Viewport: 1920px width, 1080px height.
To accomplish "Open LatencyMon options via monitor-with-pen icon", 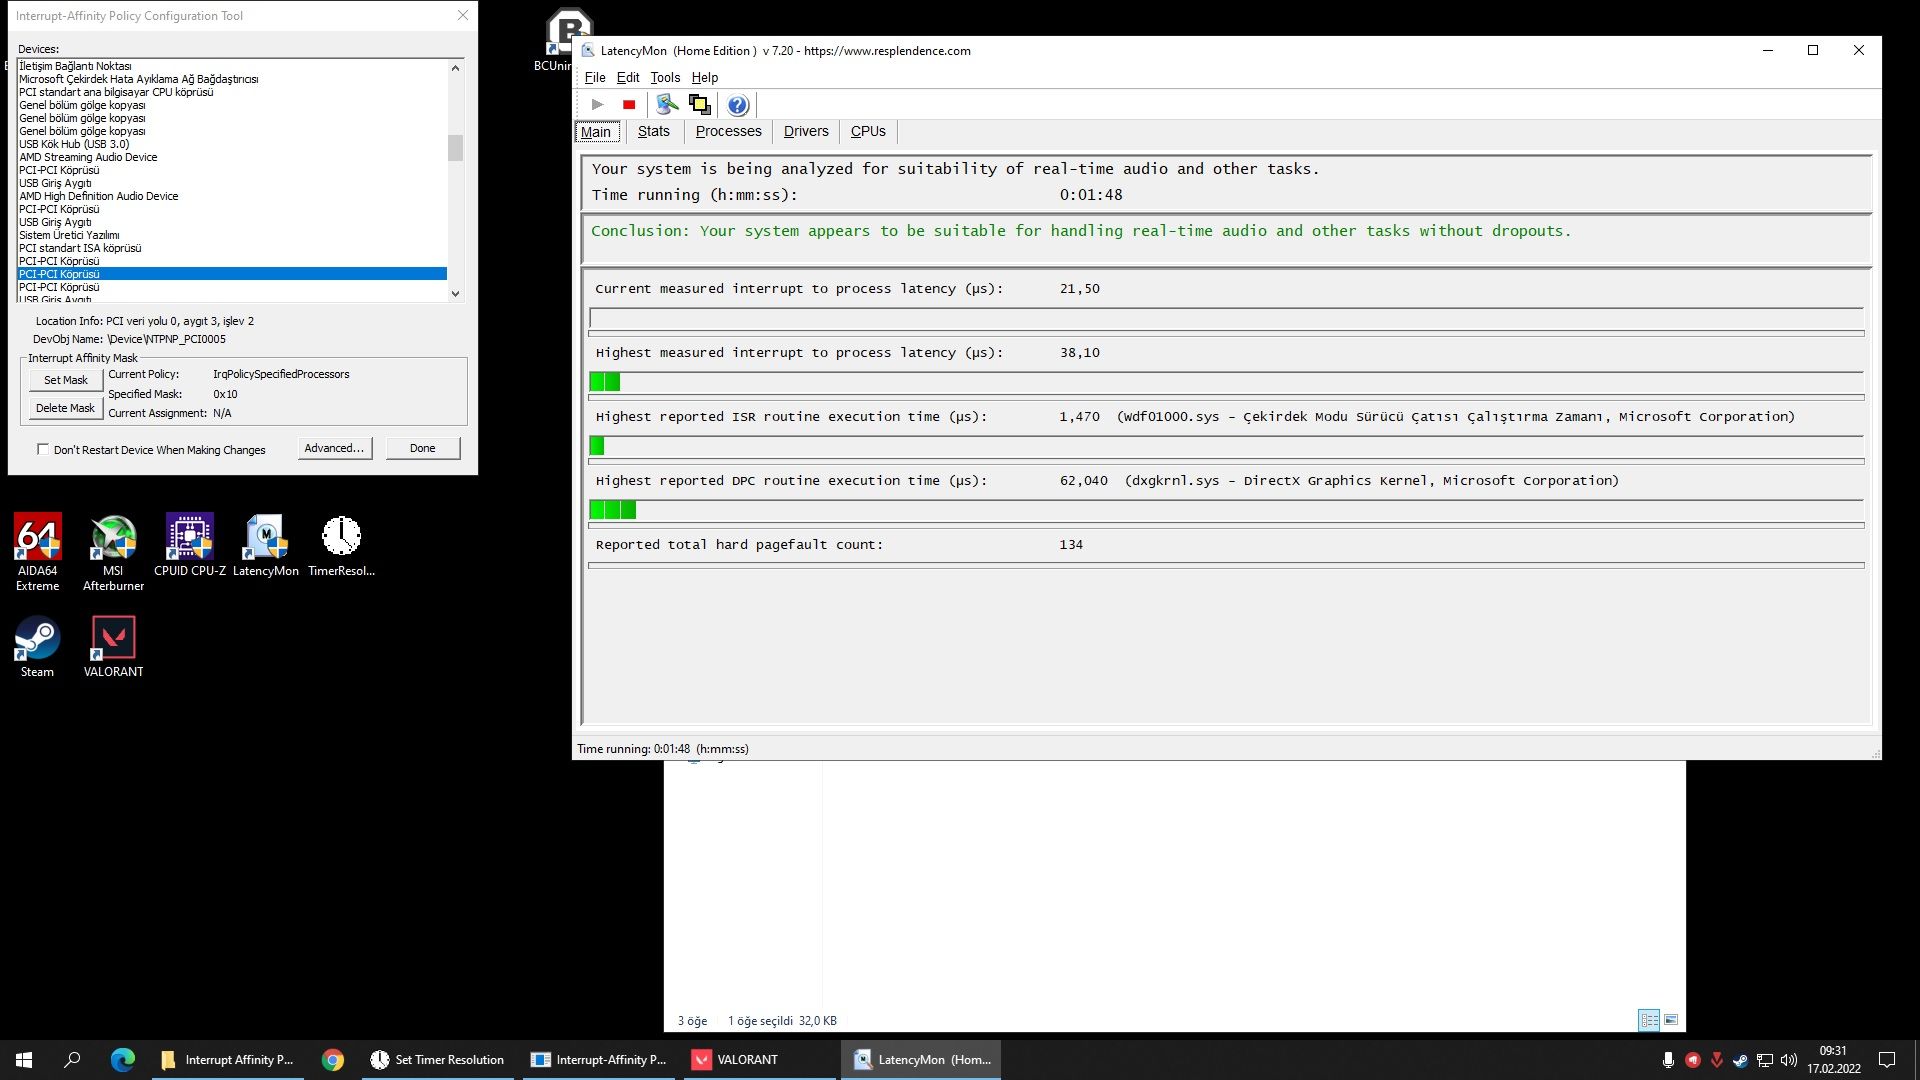I will pyautogui.click(x=667, y=104).
